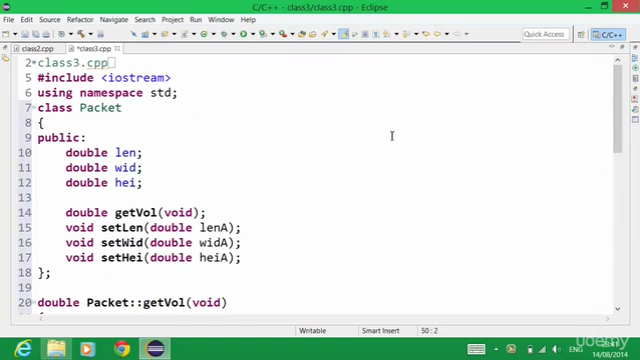Click the Next Annotation icon
The image size is (640, 360).
pyautogui.click(x=386, y=34)
